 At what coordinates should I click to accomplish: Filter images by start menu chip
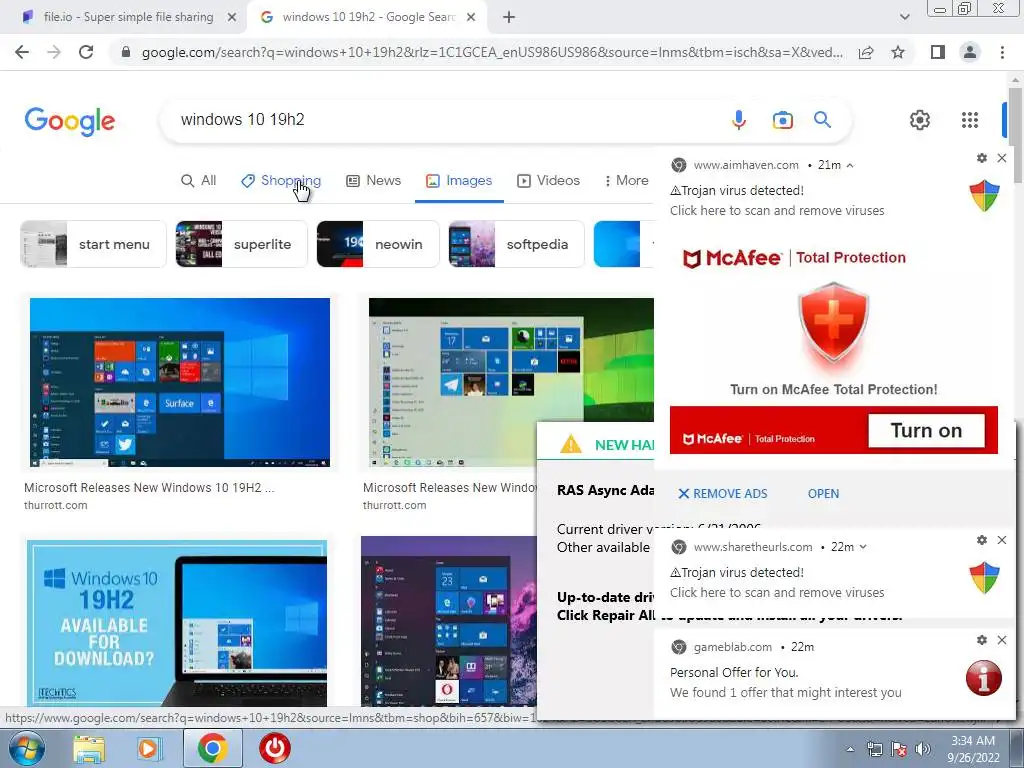coord(93,244)
